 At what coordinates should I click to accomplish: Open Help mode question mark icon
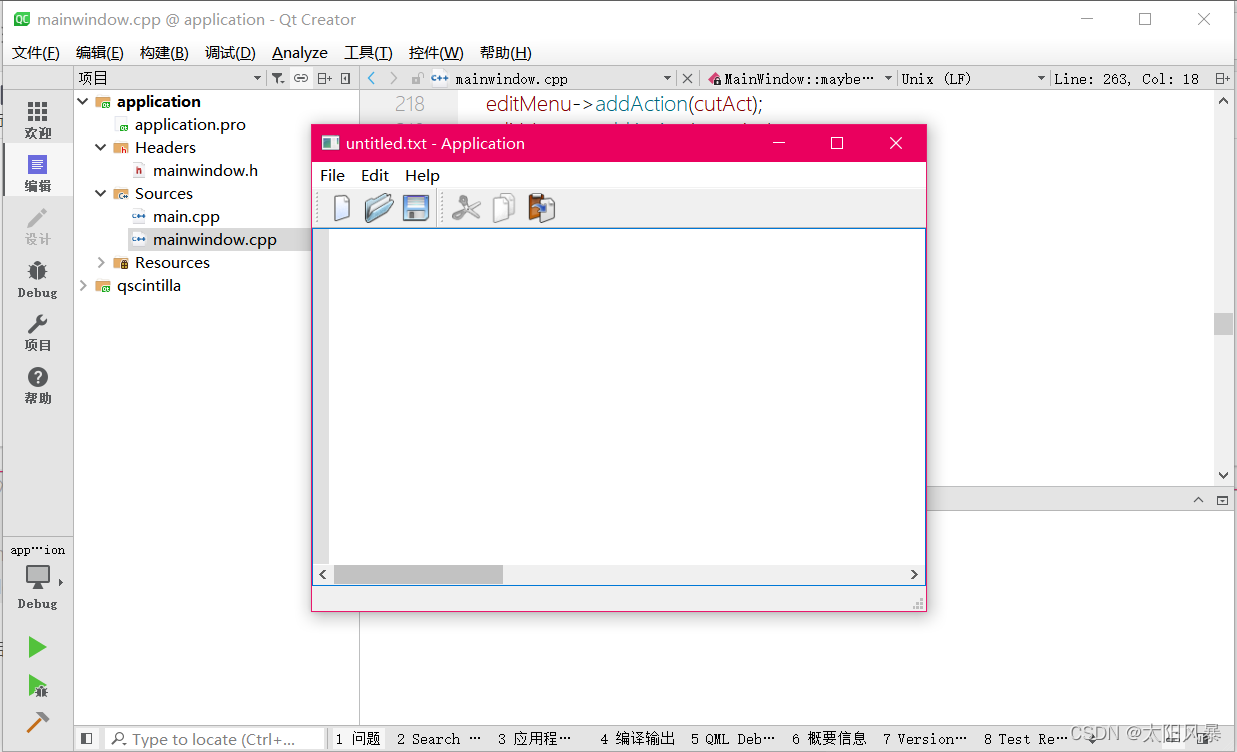coord(37,385)
